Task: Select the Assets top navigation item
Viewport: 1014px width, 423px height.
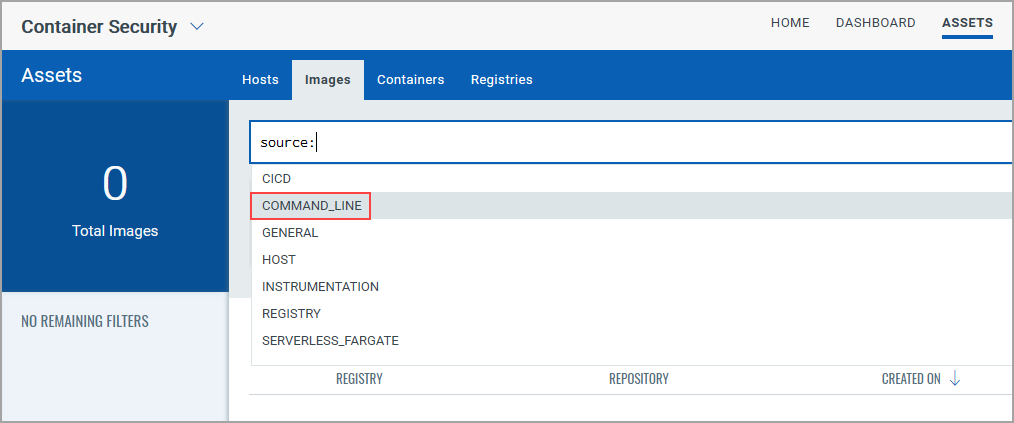Action: (967, 23)
